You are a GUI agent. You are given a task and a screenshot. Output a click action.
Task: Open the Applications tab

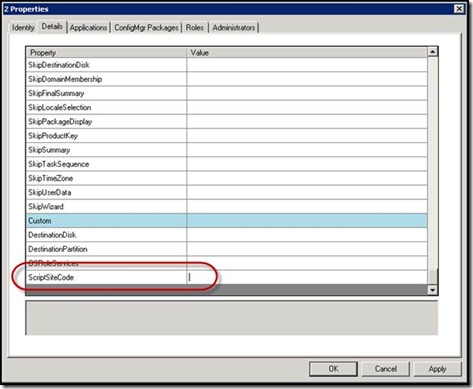88,28
